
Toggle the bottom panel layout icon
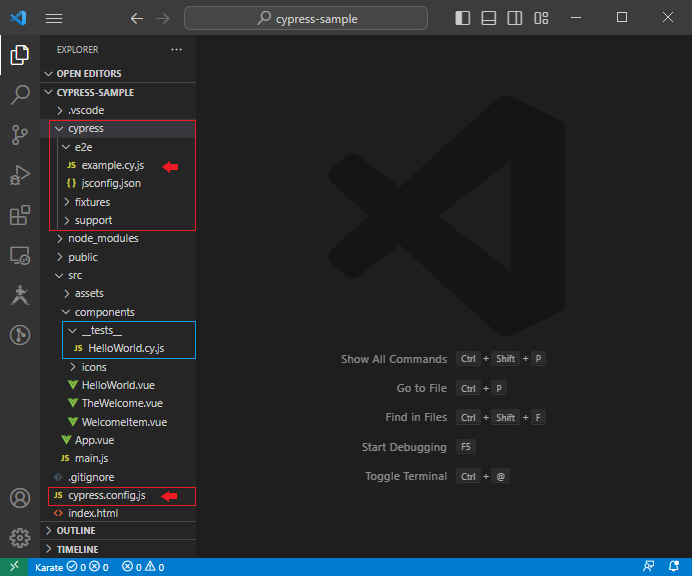click(x=489, y=18)
